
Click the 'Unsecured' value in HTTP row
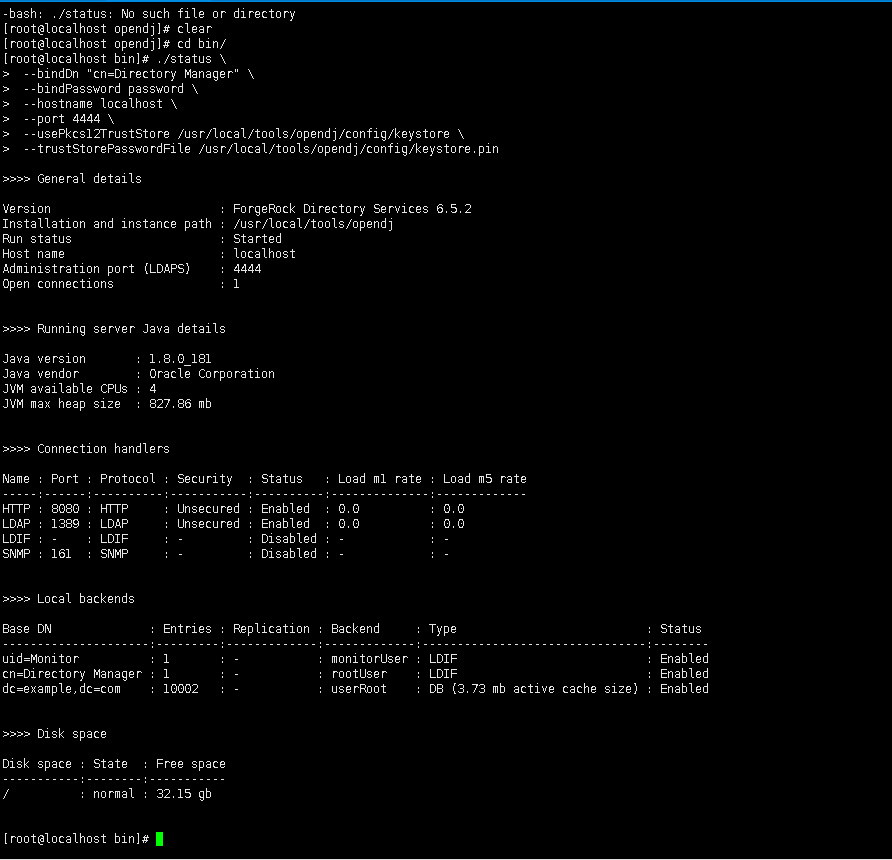208,509
